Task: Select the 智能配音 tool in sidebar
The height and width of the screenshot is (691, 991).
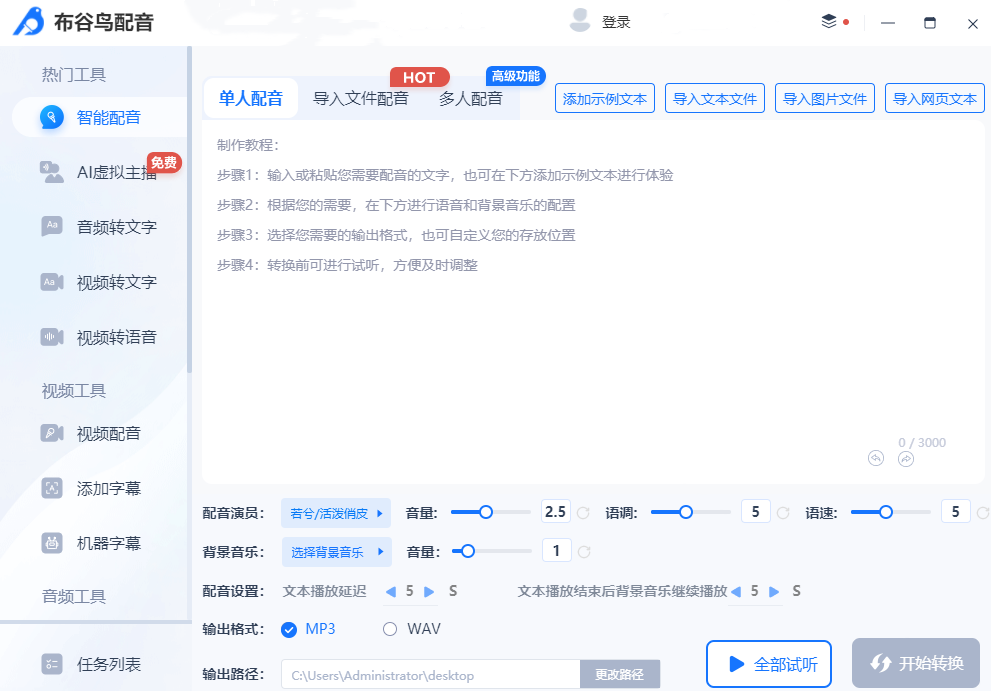Action: point(90,116)
